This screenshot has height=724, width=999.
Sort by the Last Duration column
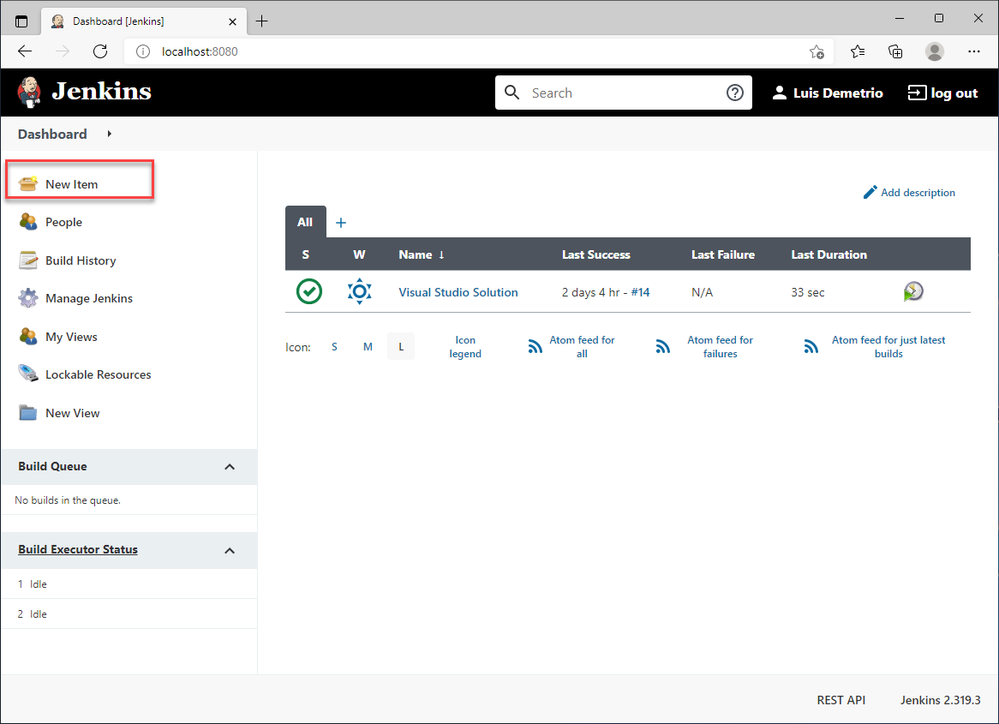(x=828, y=254)
